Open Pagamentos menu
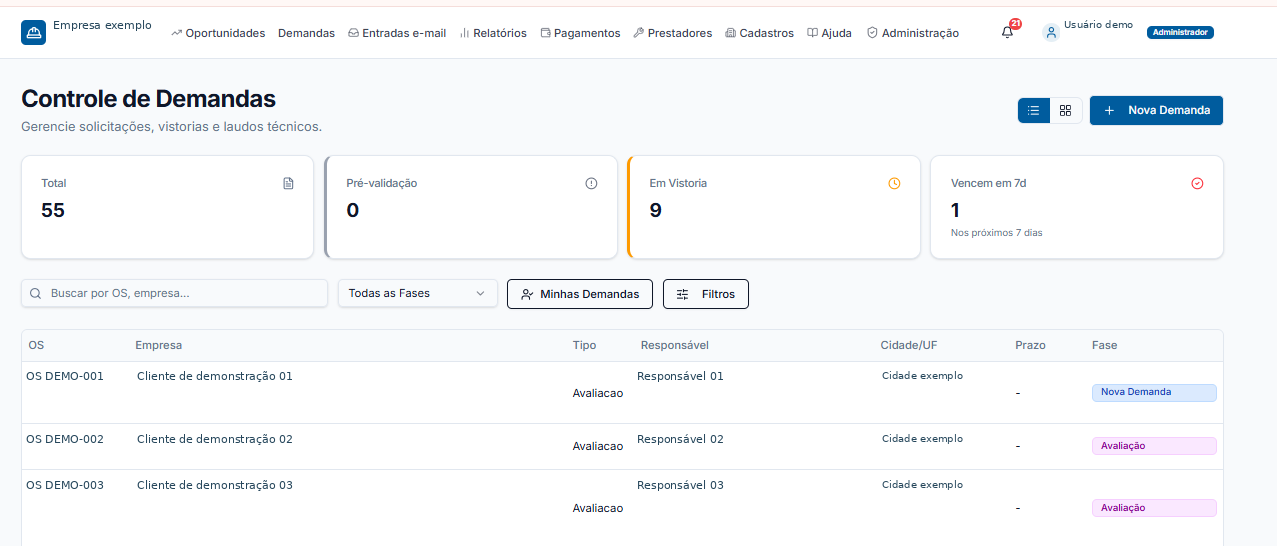The width and height of the screenshot is (1277, 546). pos(580,33)
